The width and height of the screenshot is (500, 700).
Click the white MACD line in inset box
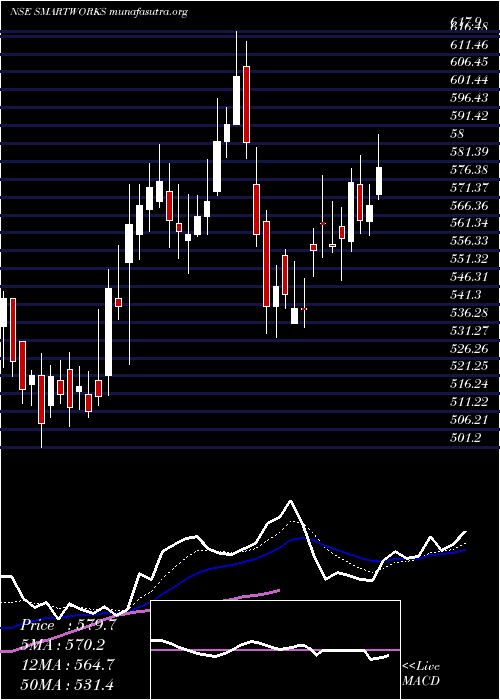click(x=270, y=648)
